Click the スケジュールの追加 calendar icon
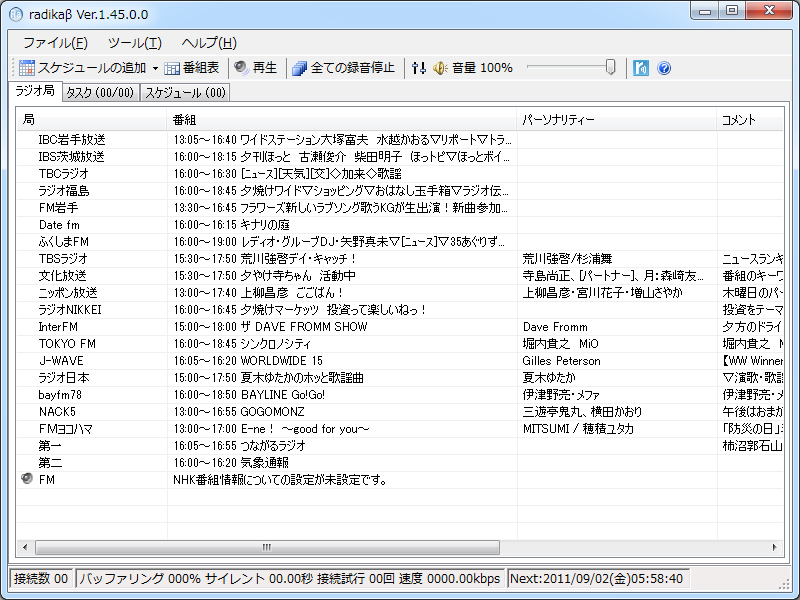 pyautogui.click(x=26, y=68)
